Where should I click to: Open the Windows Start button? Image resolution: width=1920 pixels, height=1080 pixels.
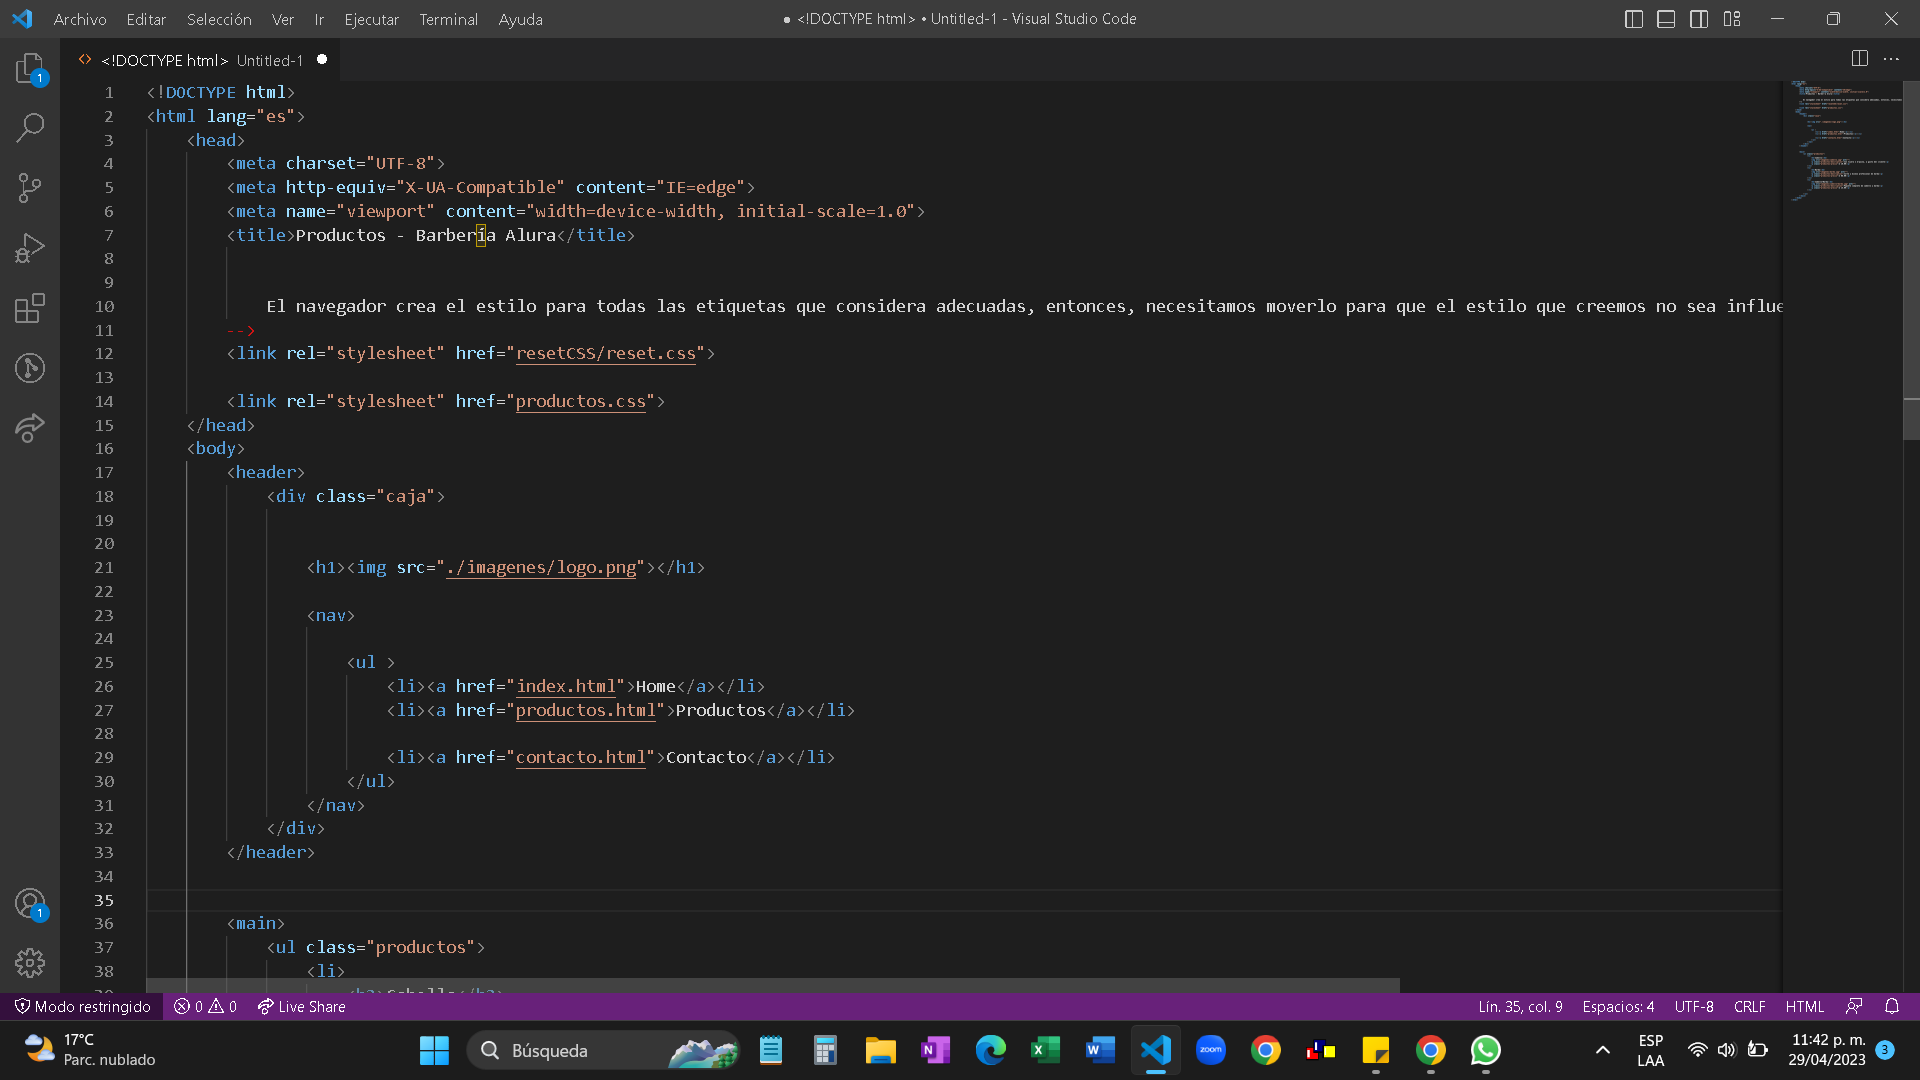[x=434, y=1050]
